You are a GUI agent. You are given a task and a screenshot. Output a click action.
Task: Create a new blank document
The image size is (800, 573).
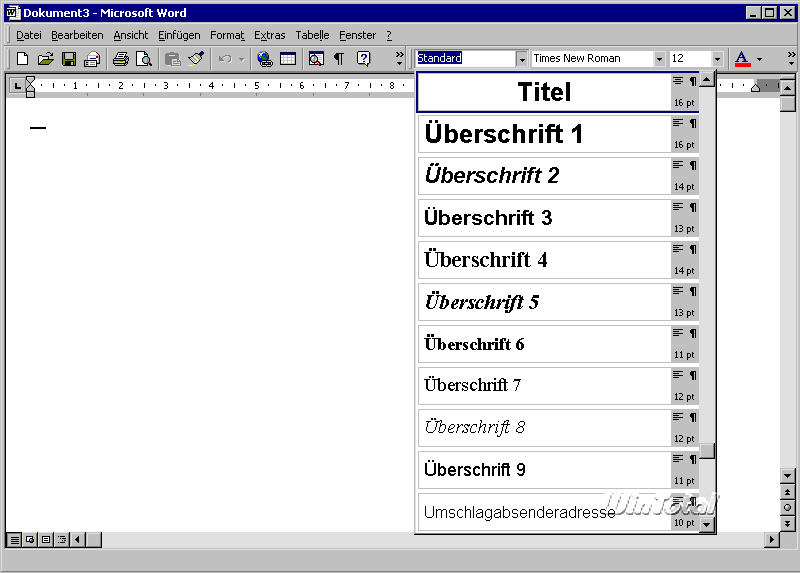click(22, 59)
